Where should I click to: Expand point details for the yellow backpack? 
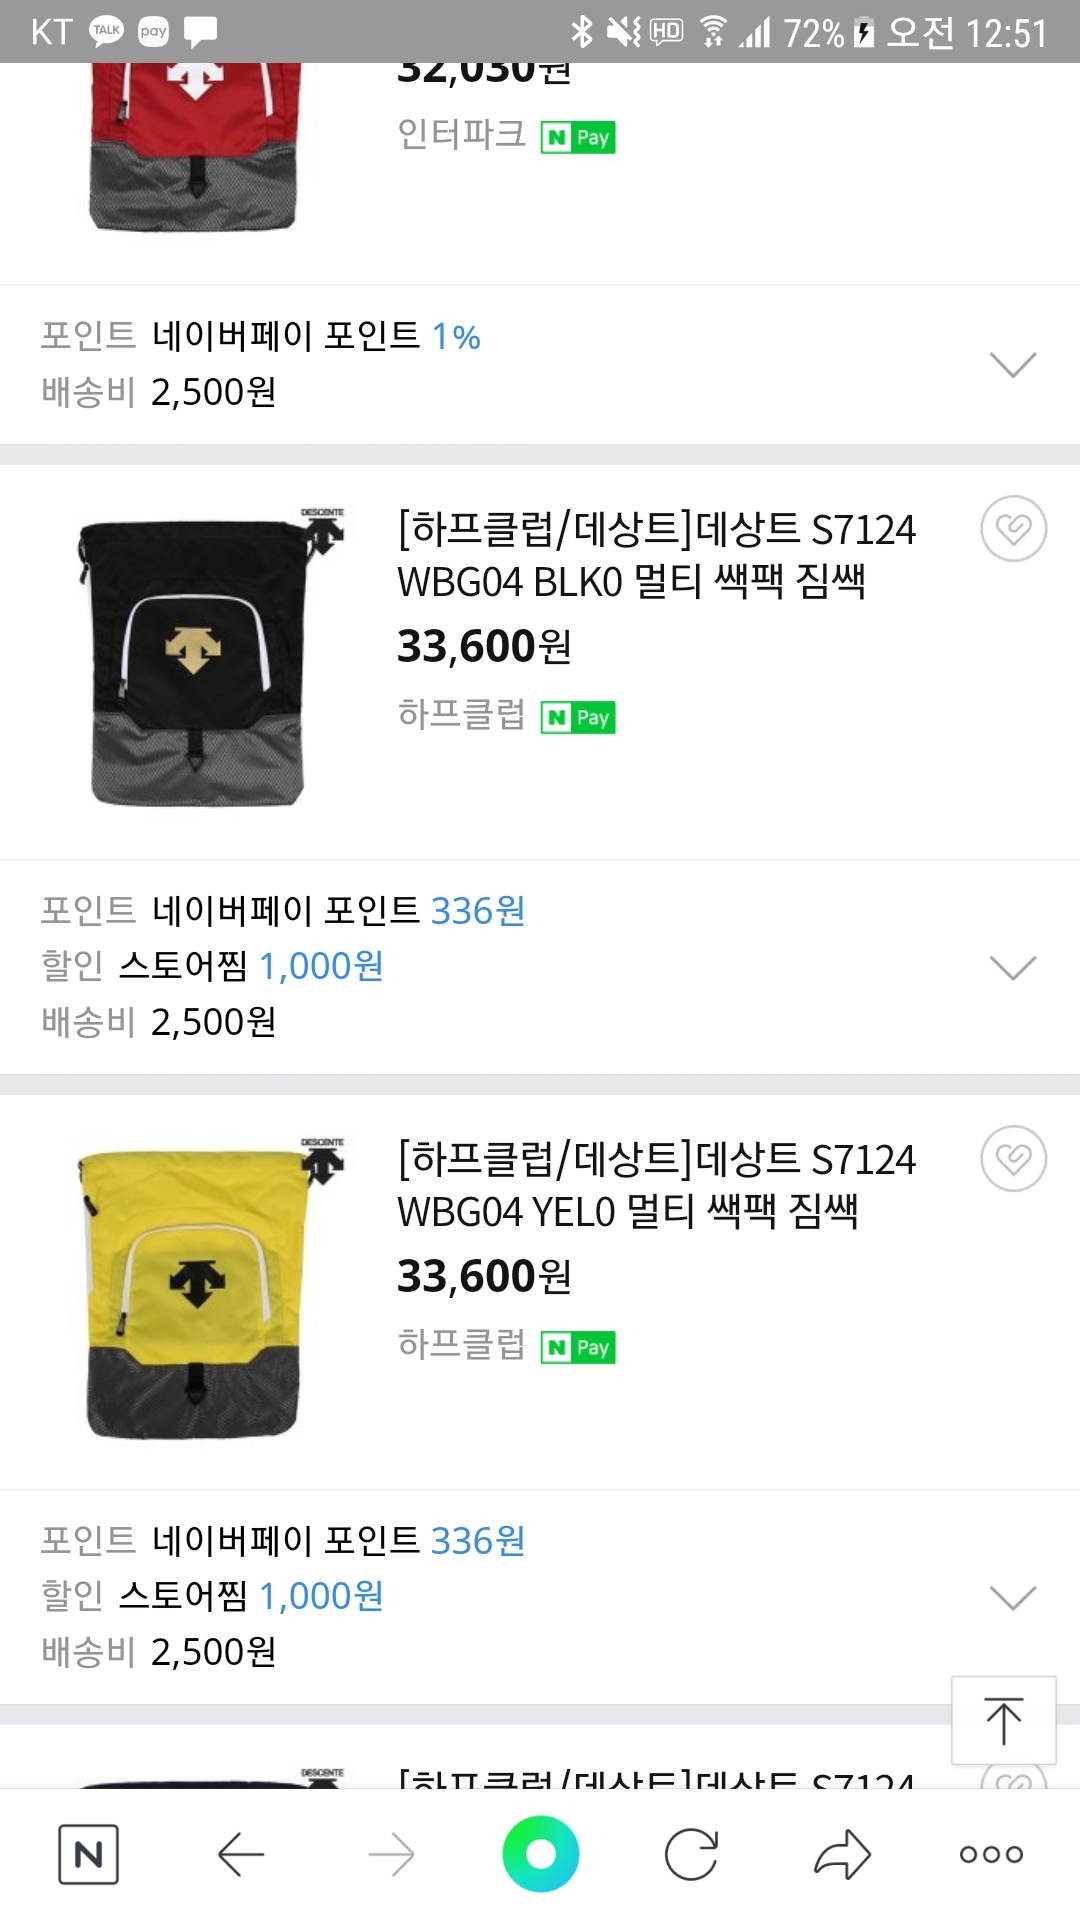(x=1012, y=1597)
